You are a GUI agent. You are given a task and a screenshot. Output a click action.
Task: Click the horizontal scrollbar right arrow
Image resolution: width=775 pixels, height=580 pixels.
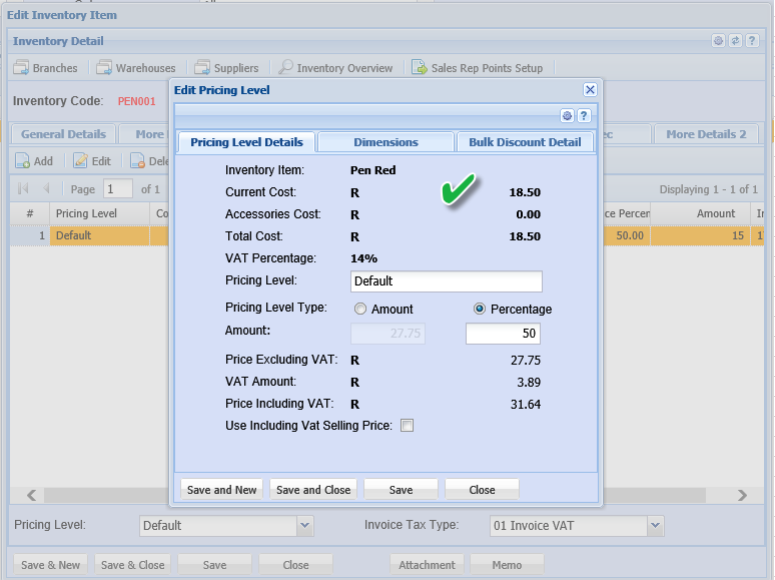coord(742,495)
